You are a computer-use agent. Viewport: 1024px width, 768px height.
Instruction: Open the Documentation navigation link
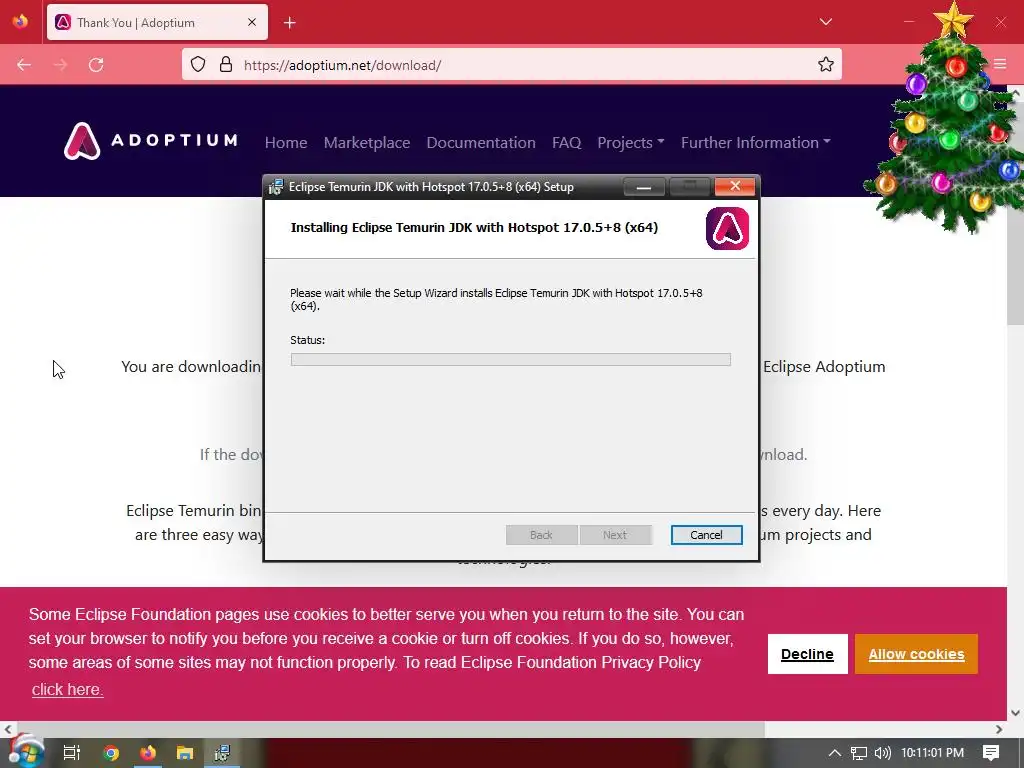tap(481, 142)
